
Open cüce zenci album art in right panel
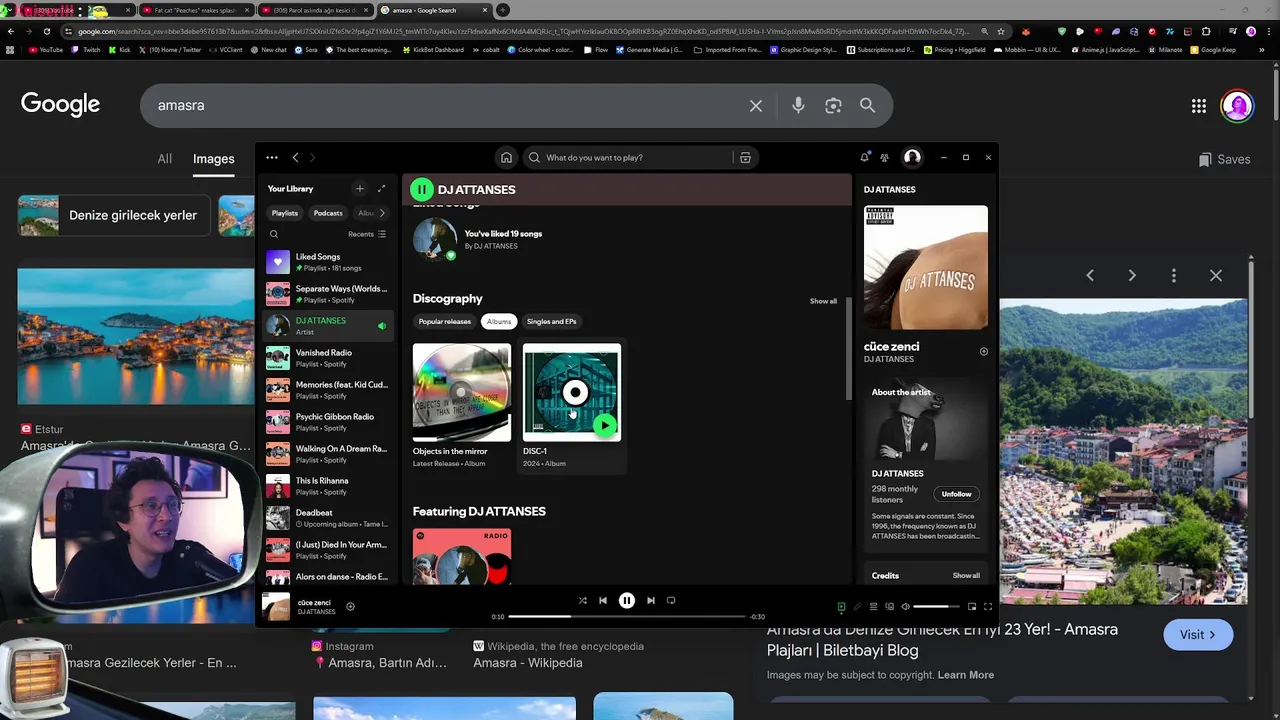tap(926, 267)
